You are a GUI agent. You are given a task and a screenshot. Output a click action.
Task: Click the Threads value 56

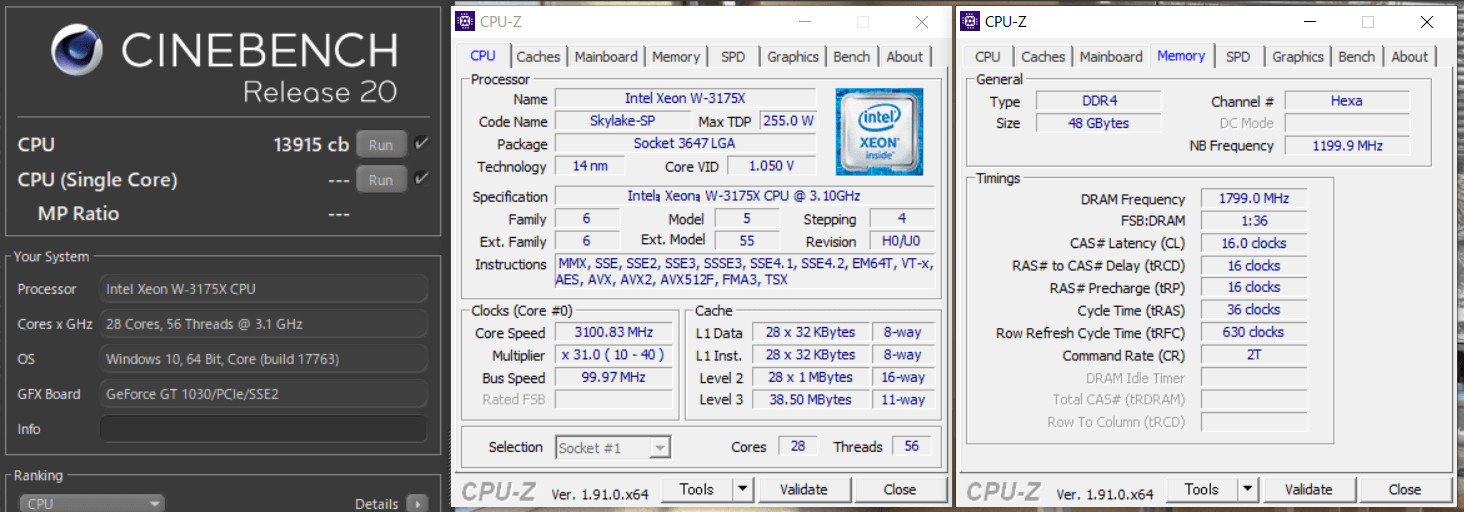(x=911, y=446)
